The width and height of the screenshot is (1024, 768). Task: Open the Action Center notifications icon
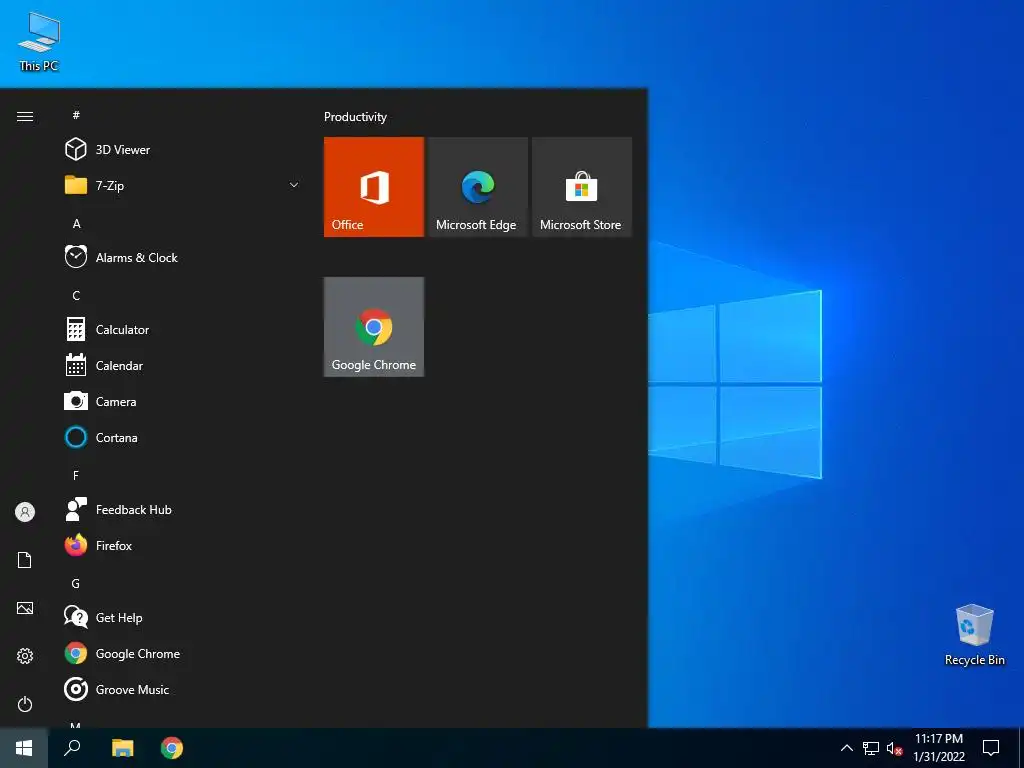[991, 748]
